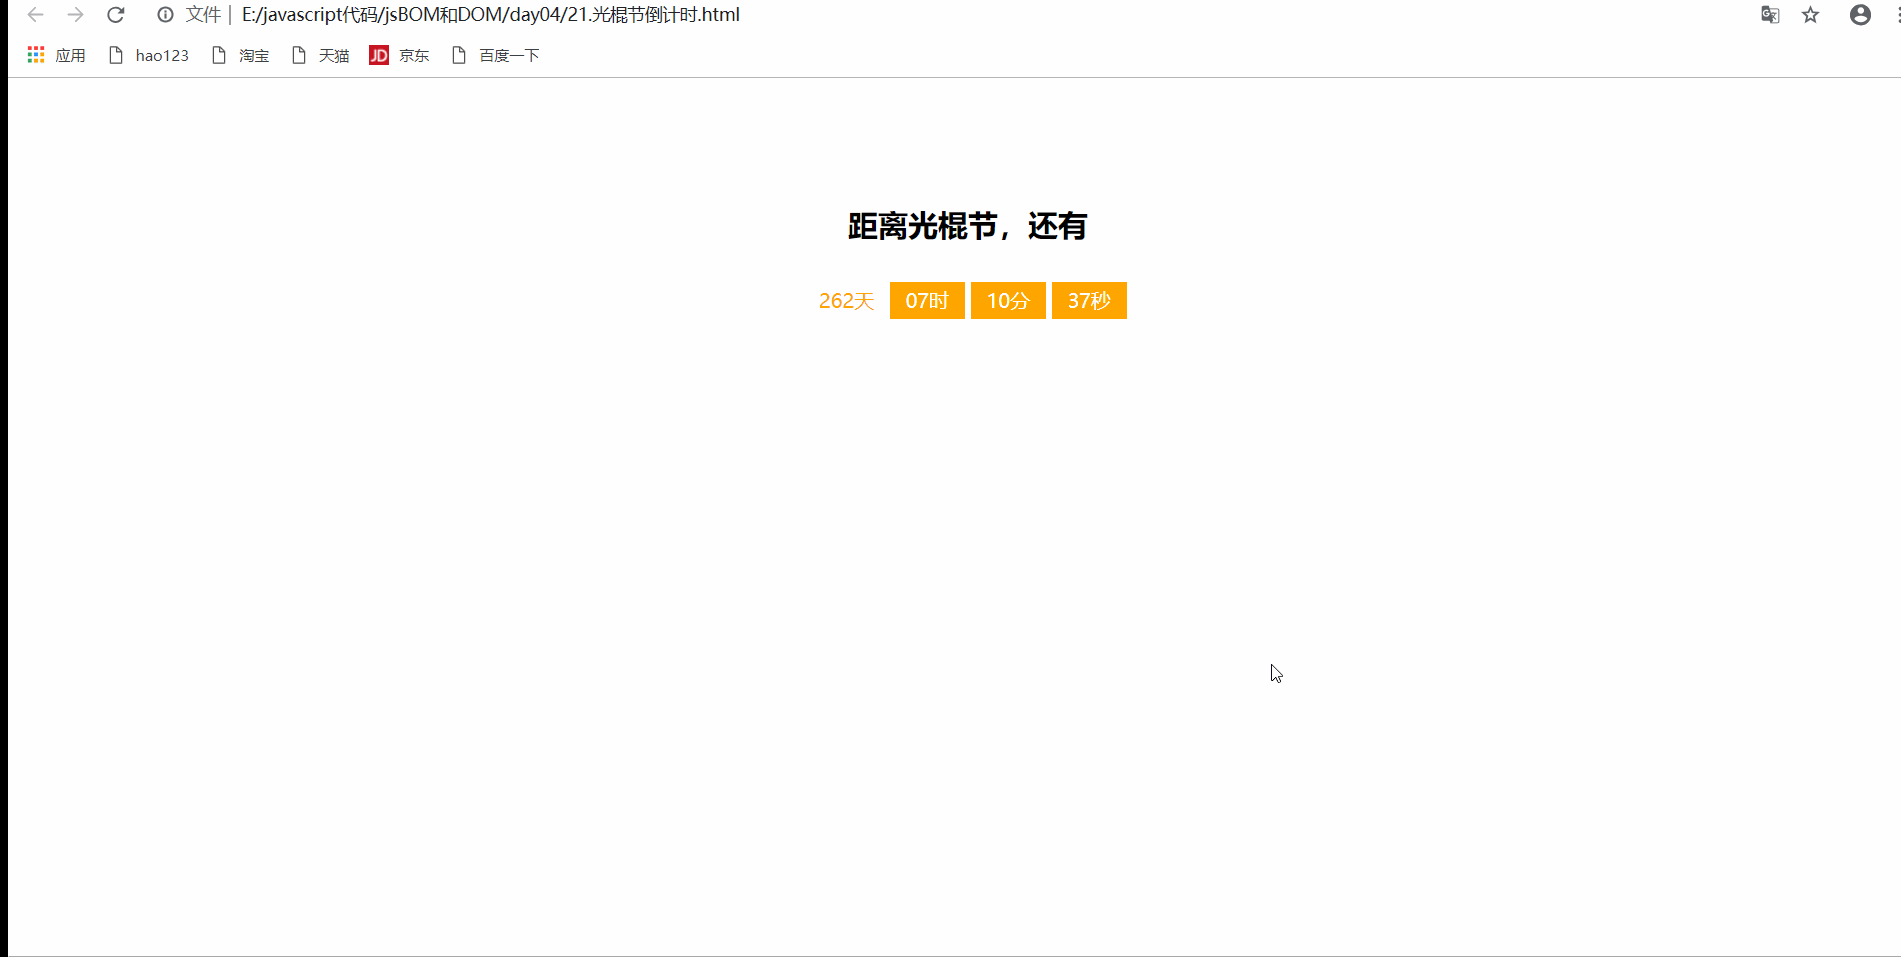Click the orange 07时 hours box
Image resolution: width=1901 pixels, height=957 pixels.
(927, 300)
